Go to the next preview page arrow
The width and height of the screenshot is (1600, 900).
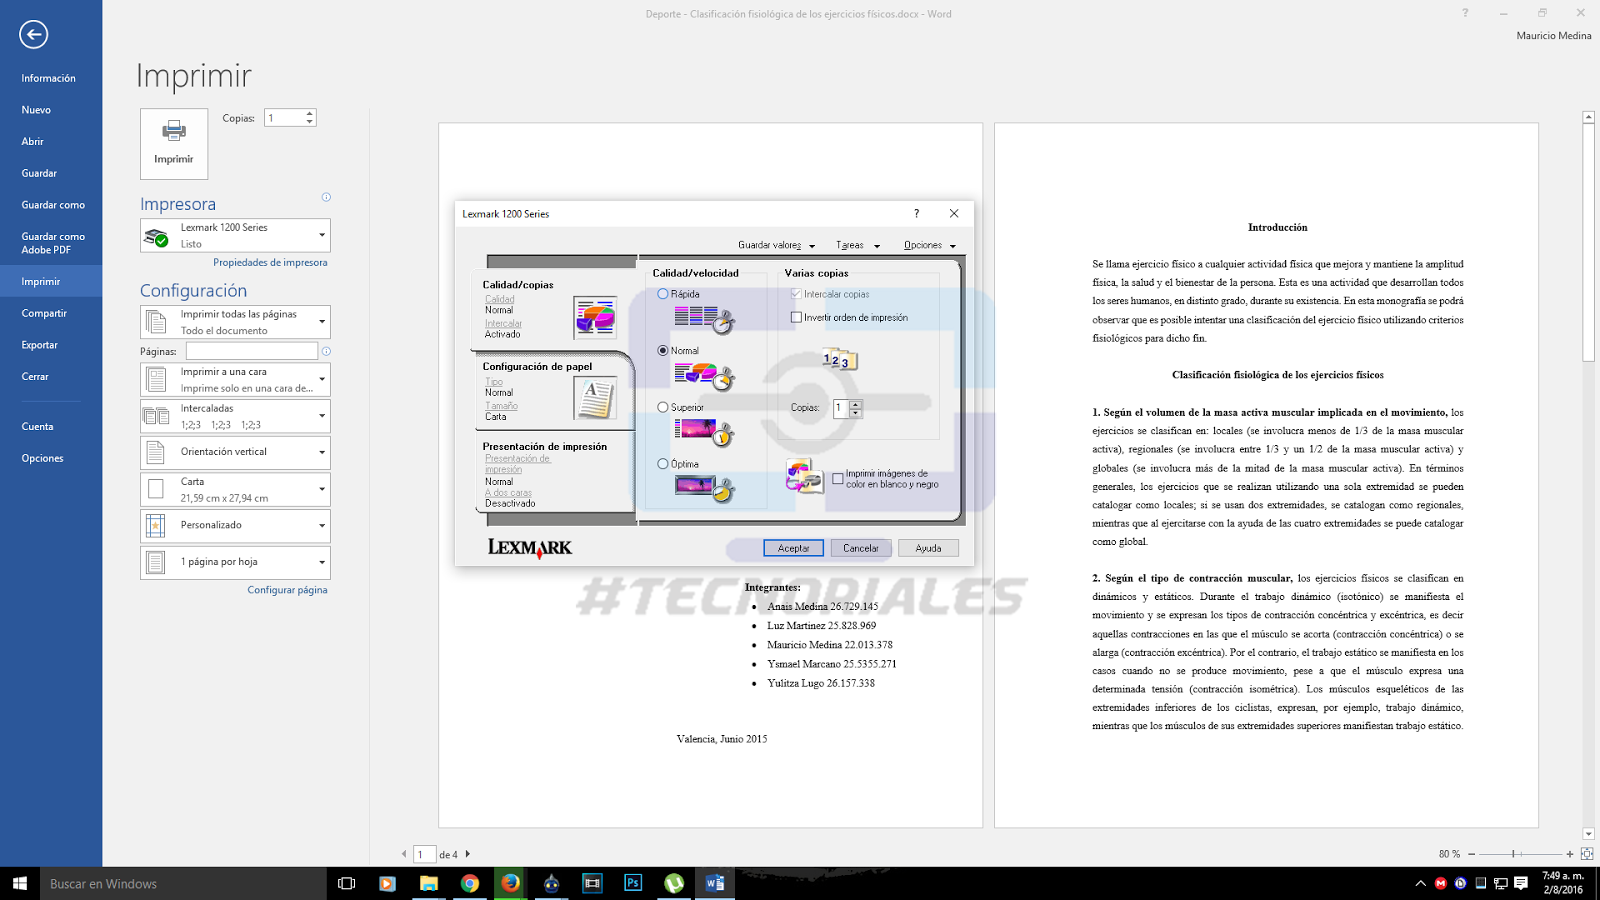click(467, 854)
